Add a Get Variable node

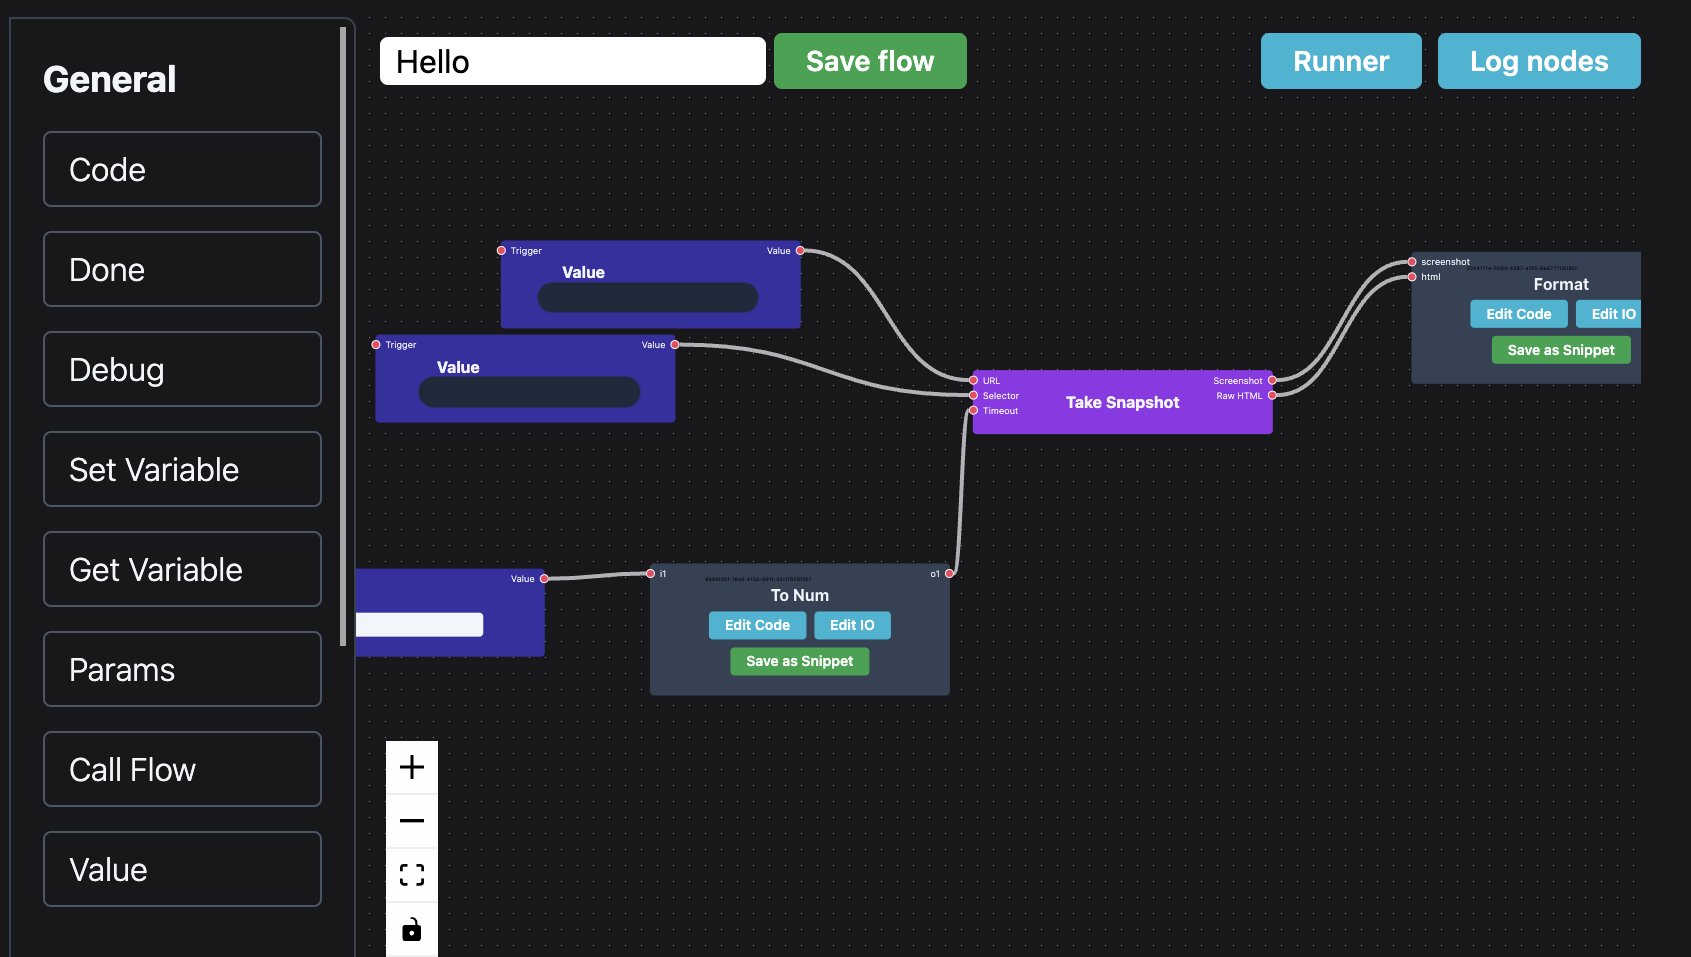(x=182, y=569)
